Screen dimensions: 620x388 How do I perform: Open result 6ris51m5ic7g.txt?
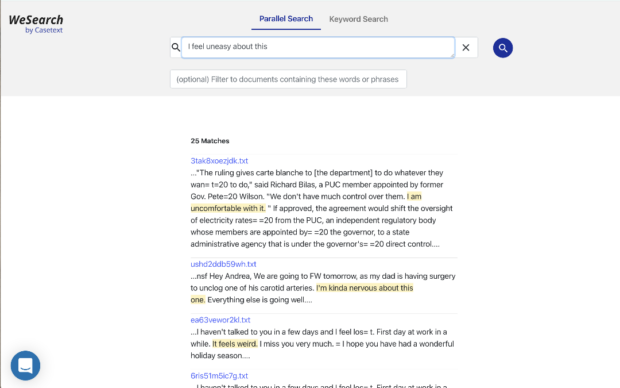click(219, 375)
